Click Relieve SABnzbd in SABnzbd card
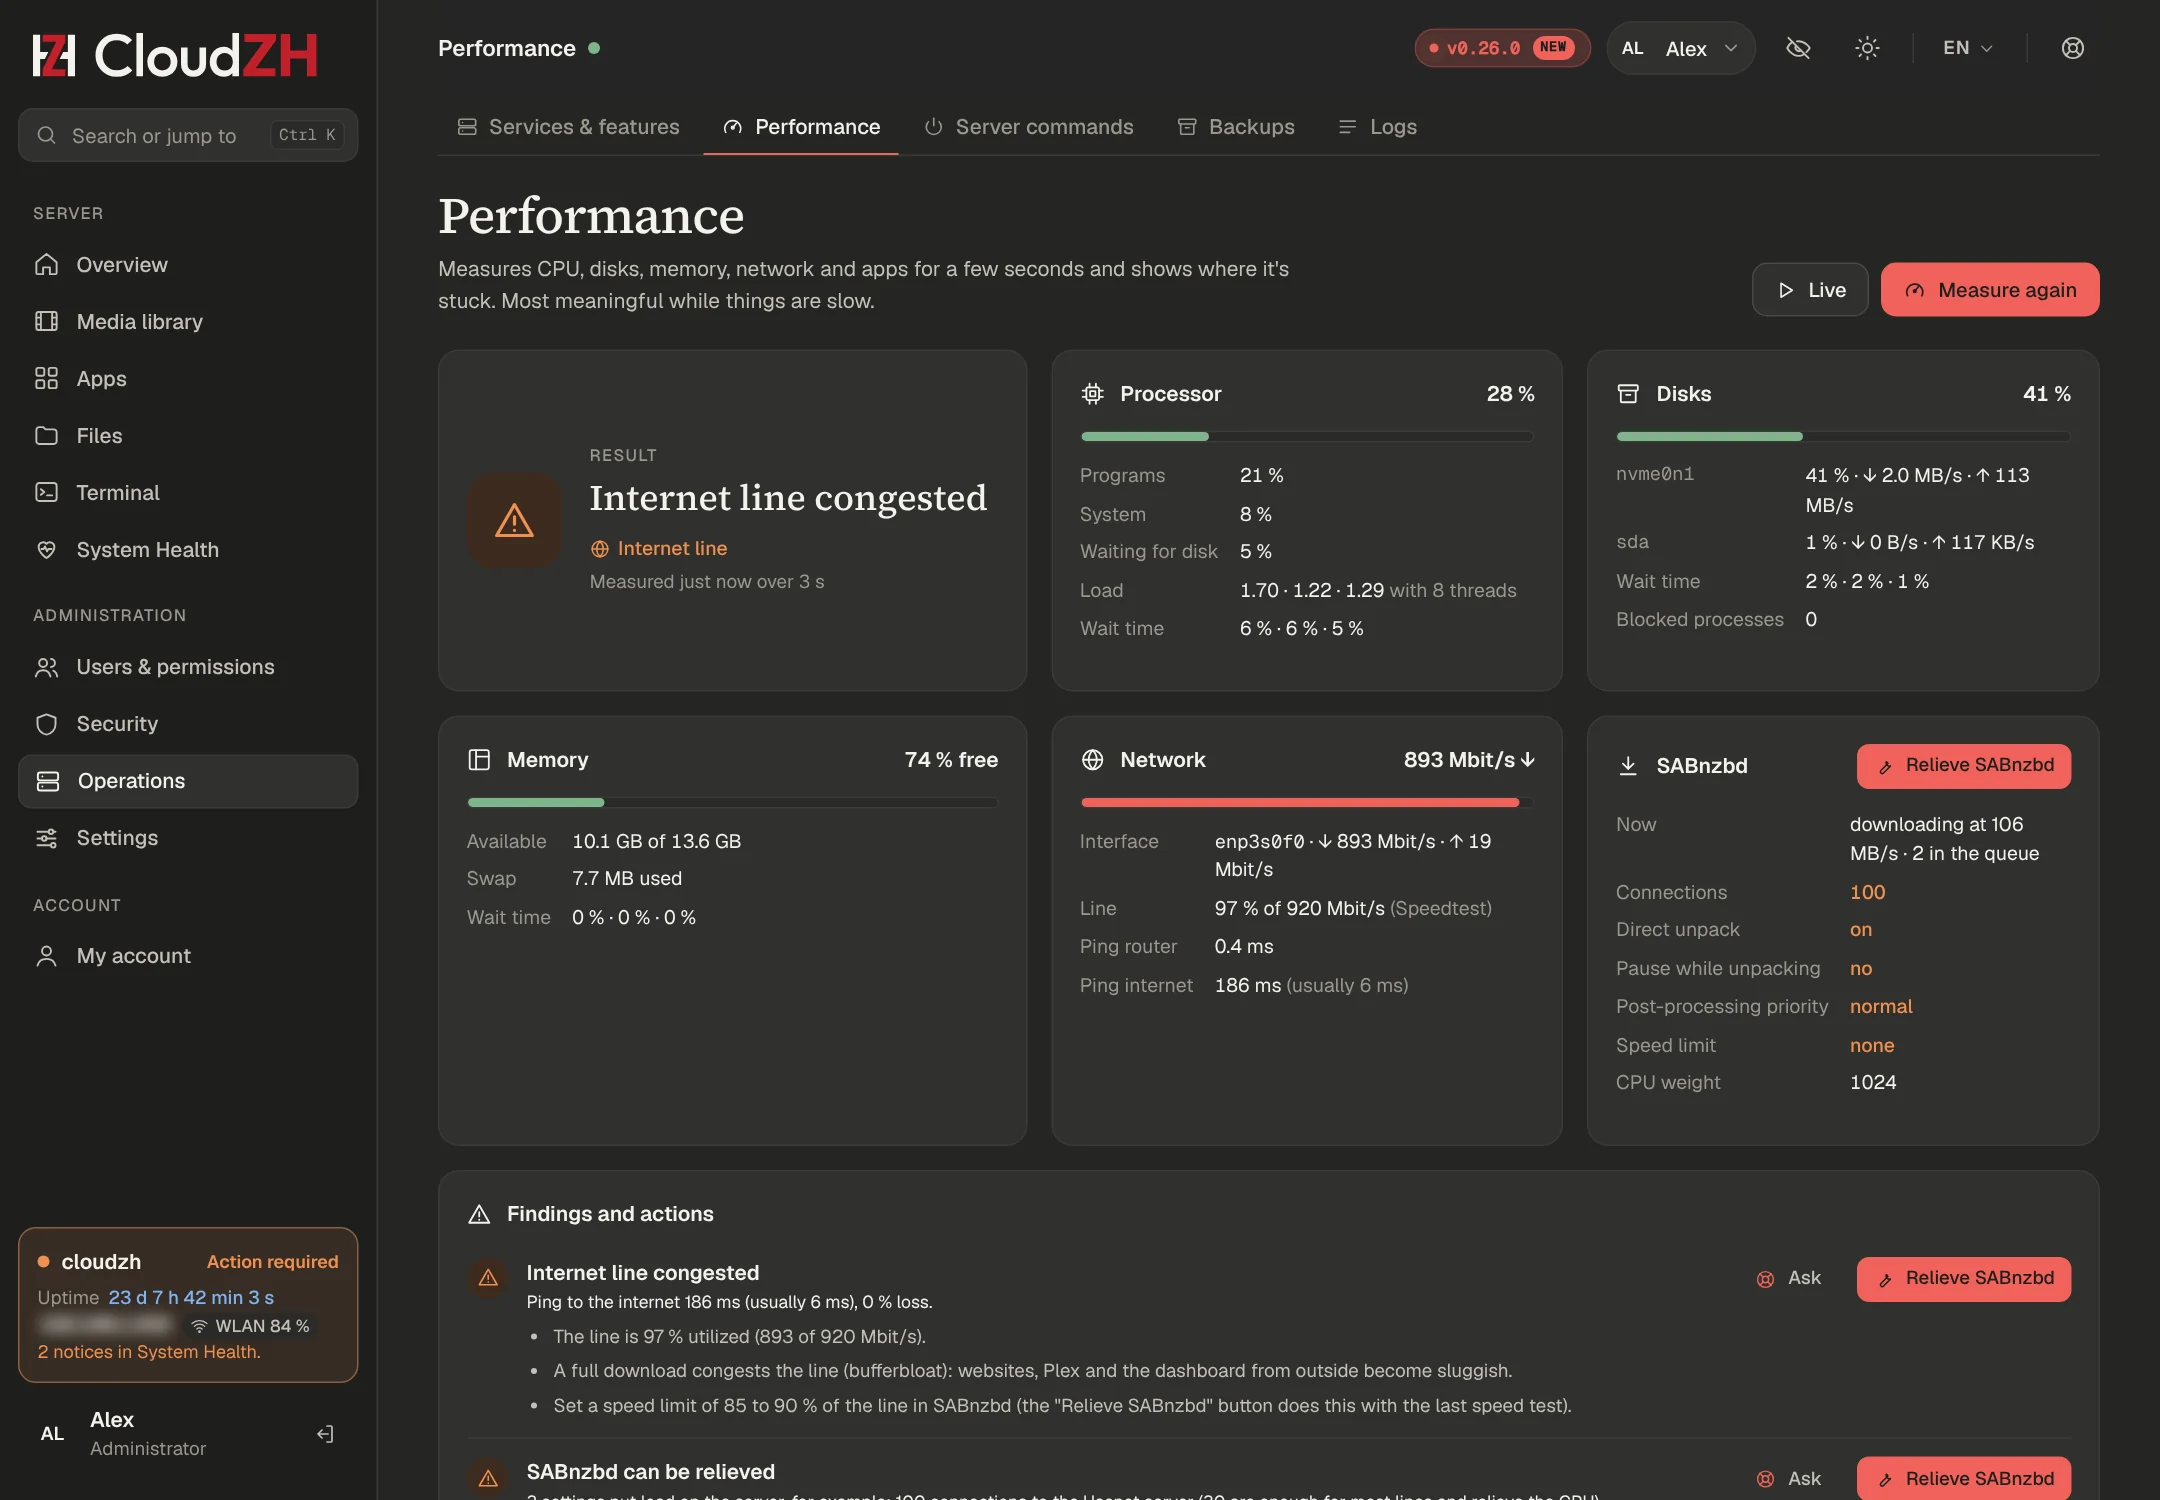This screenshot has height=1500, width=2160. tap(1964, 766)
